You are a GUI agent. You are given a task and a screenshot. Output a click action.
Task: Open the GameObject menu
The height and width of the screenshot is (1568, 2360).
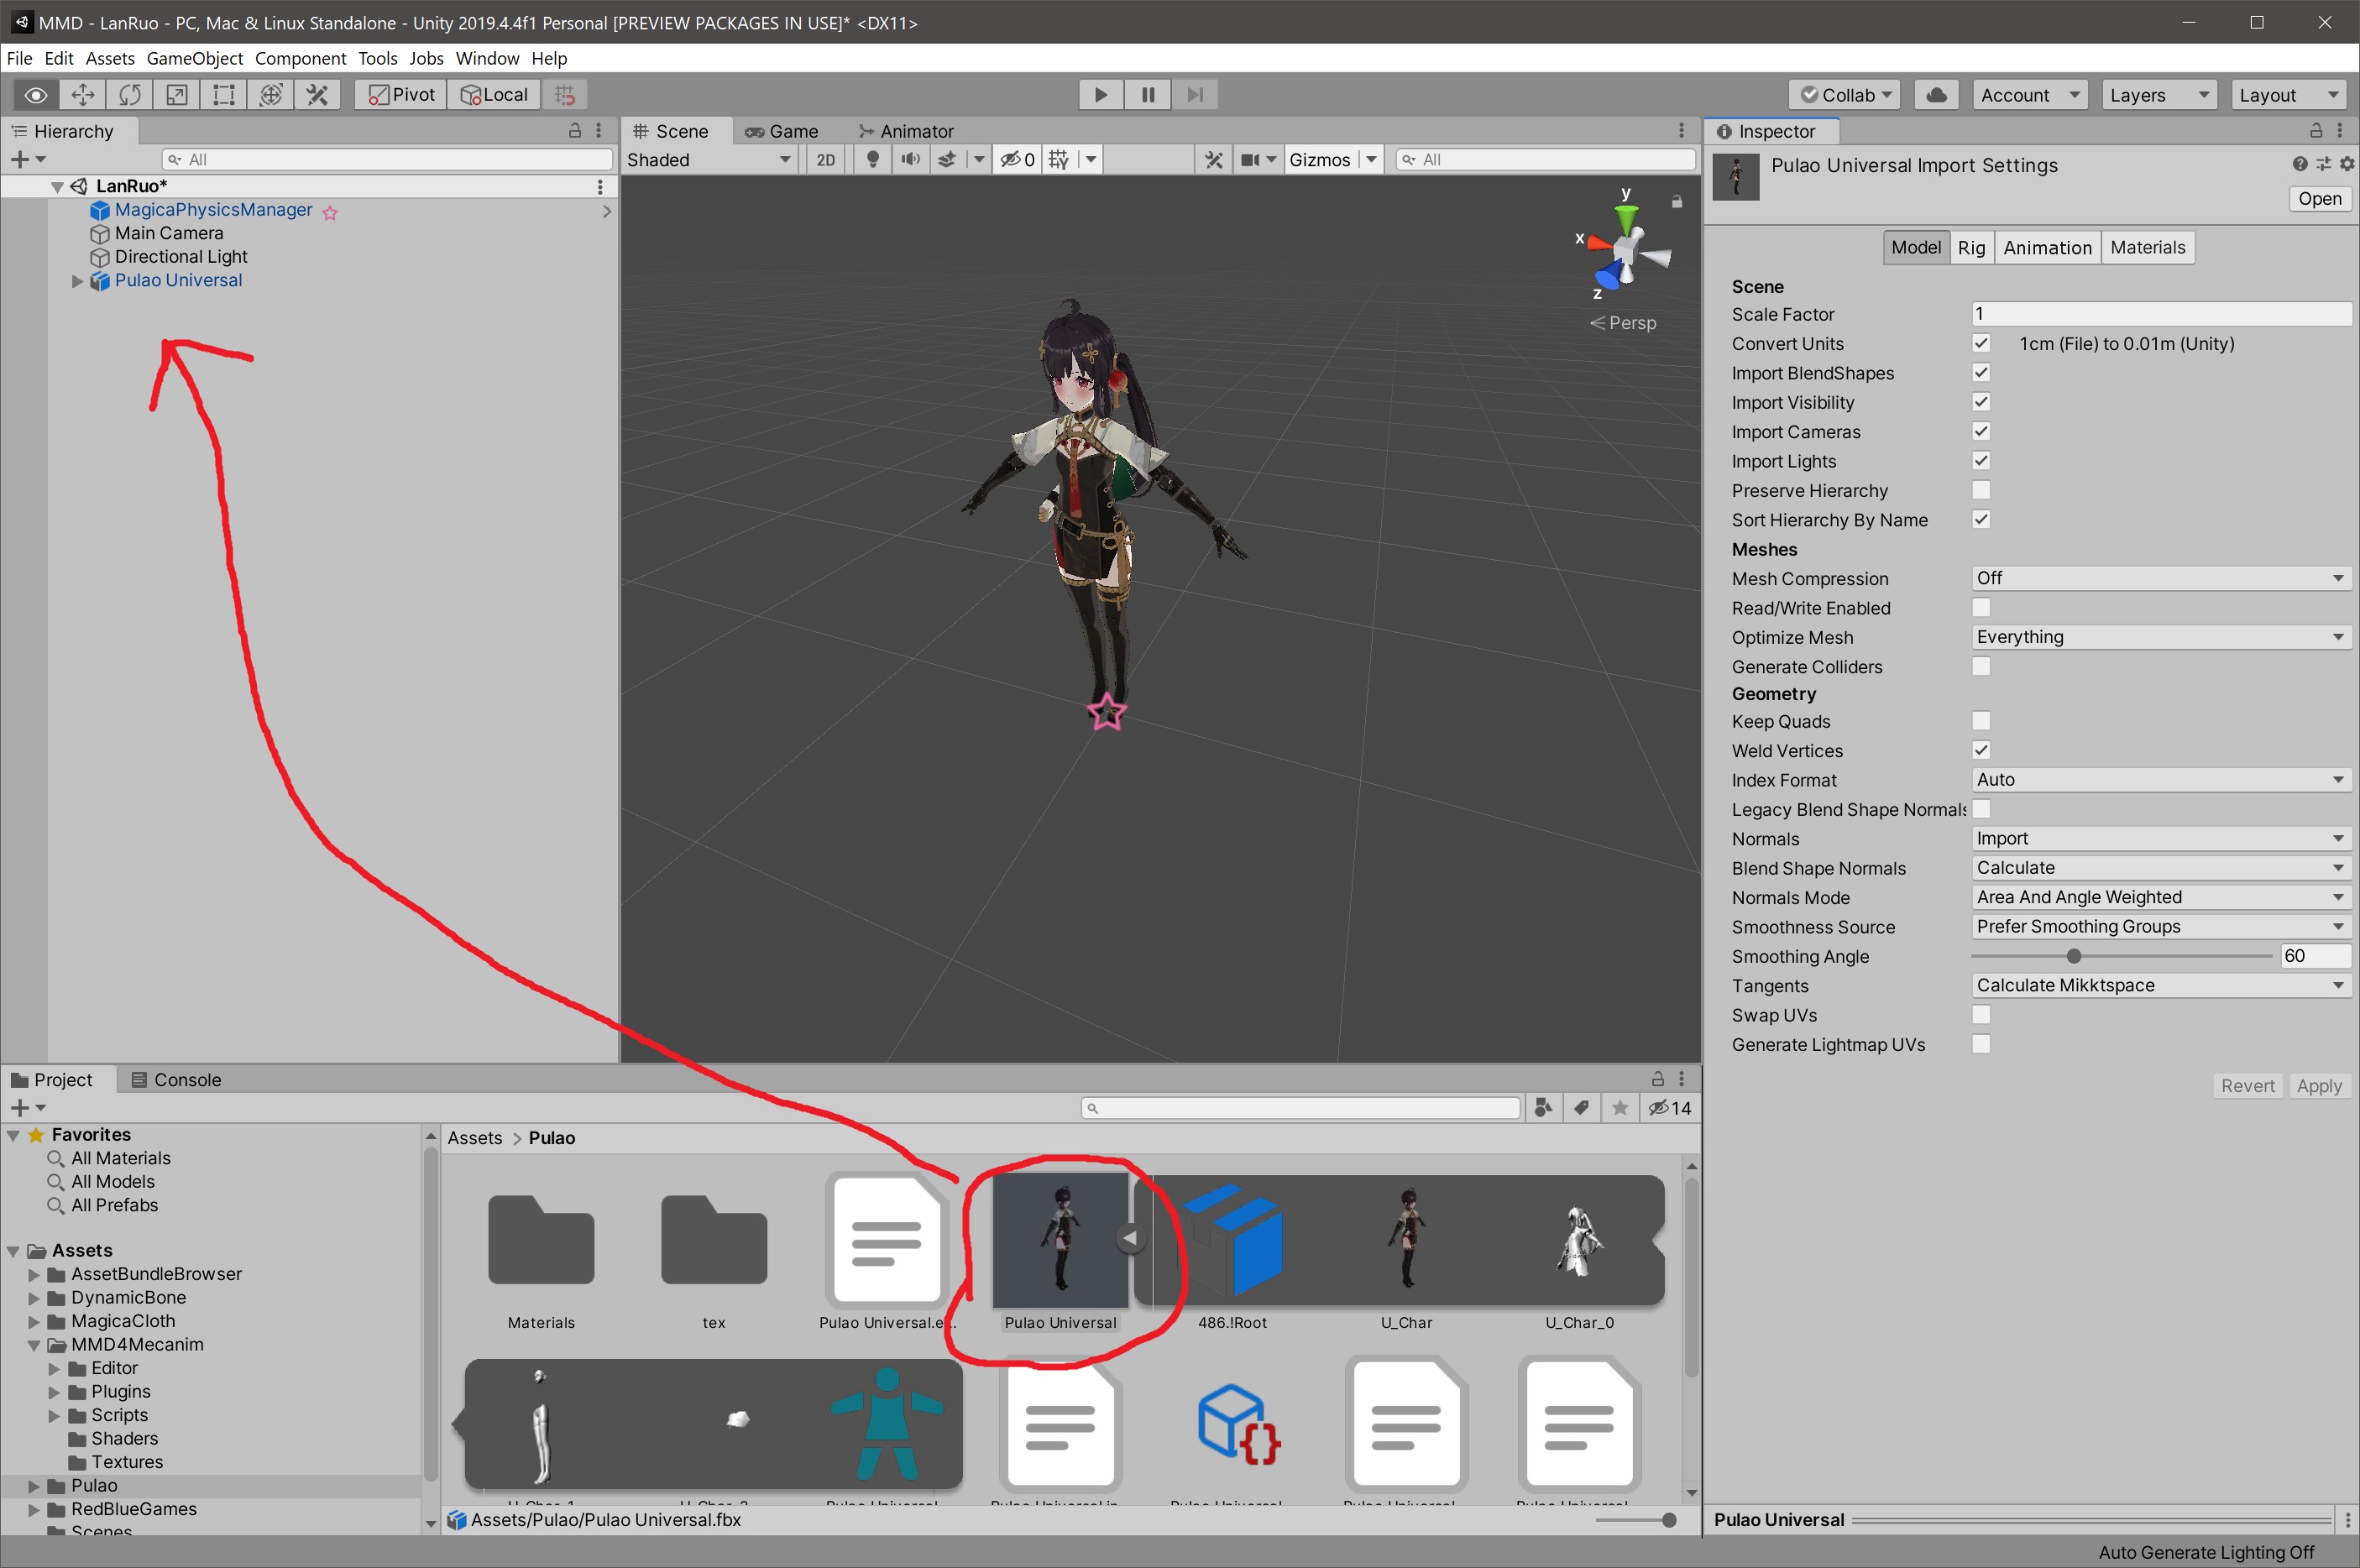pos(194,58)
